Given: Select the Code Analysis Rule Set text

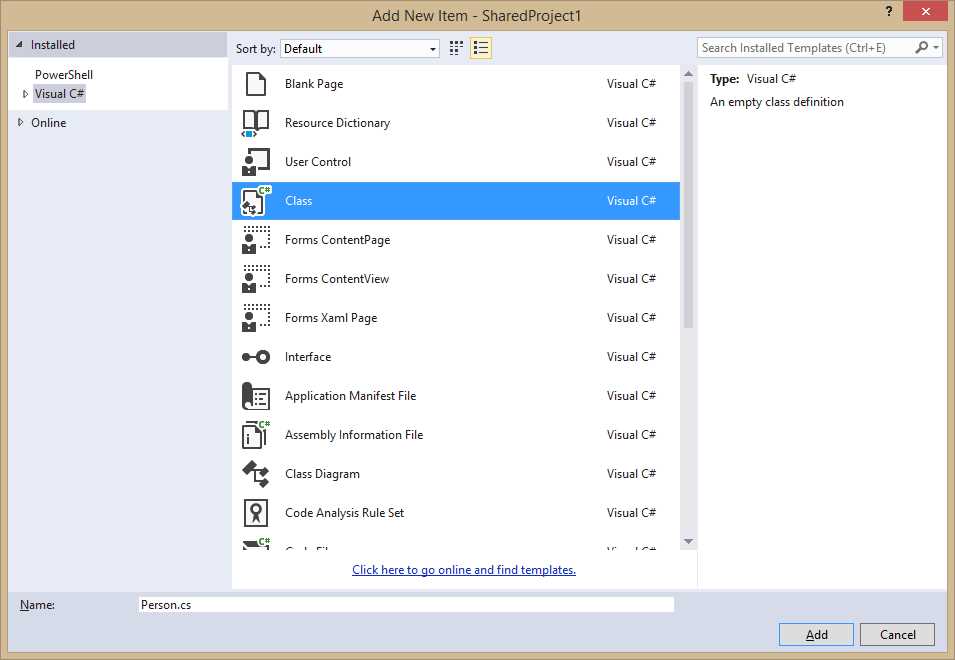Looking at the screenshot, I should pos(344,513).
